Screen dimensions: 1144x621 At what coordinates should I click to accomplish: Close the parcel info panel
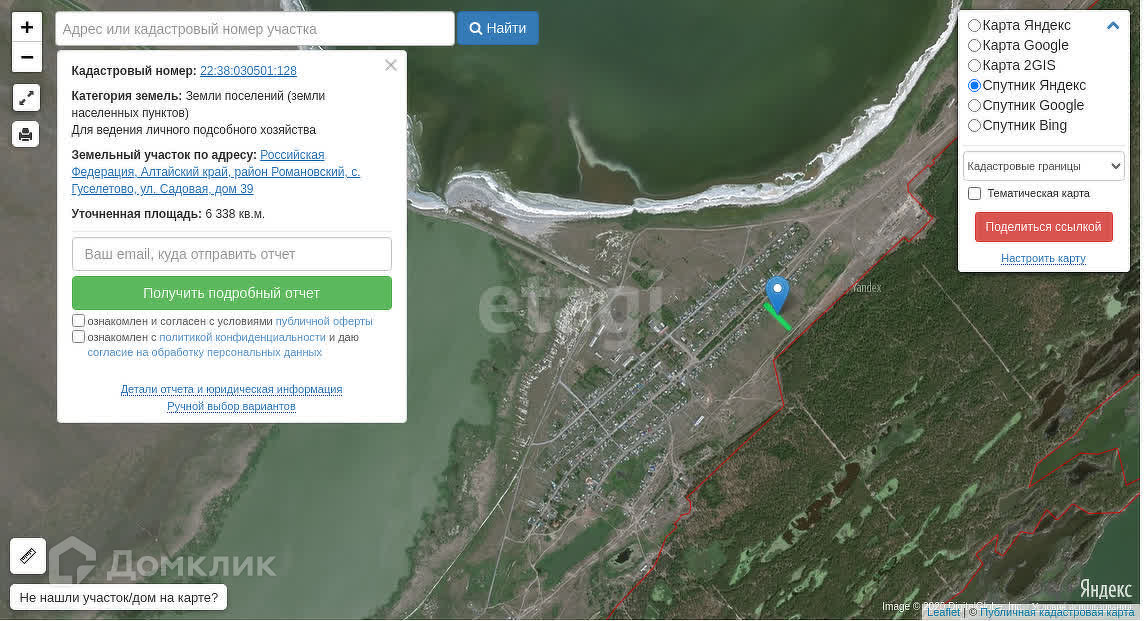click(391, 65)
